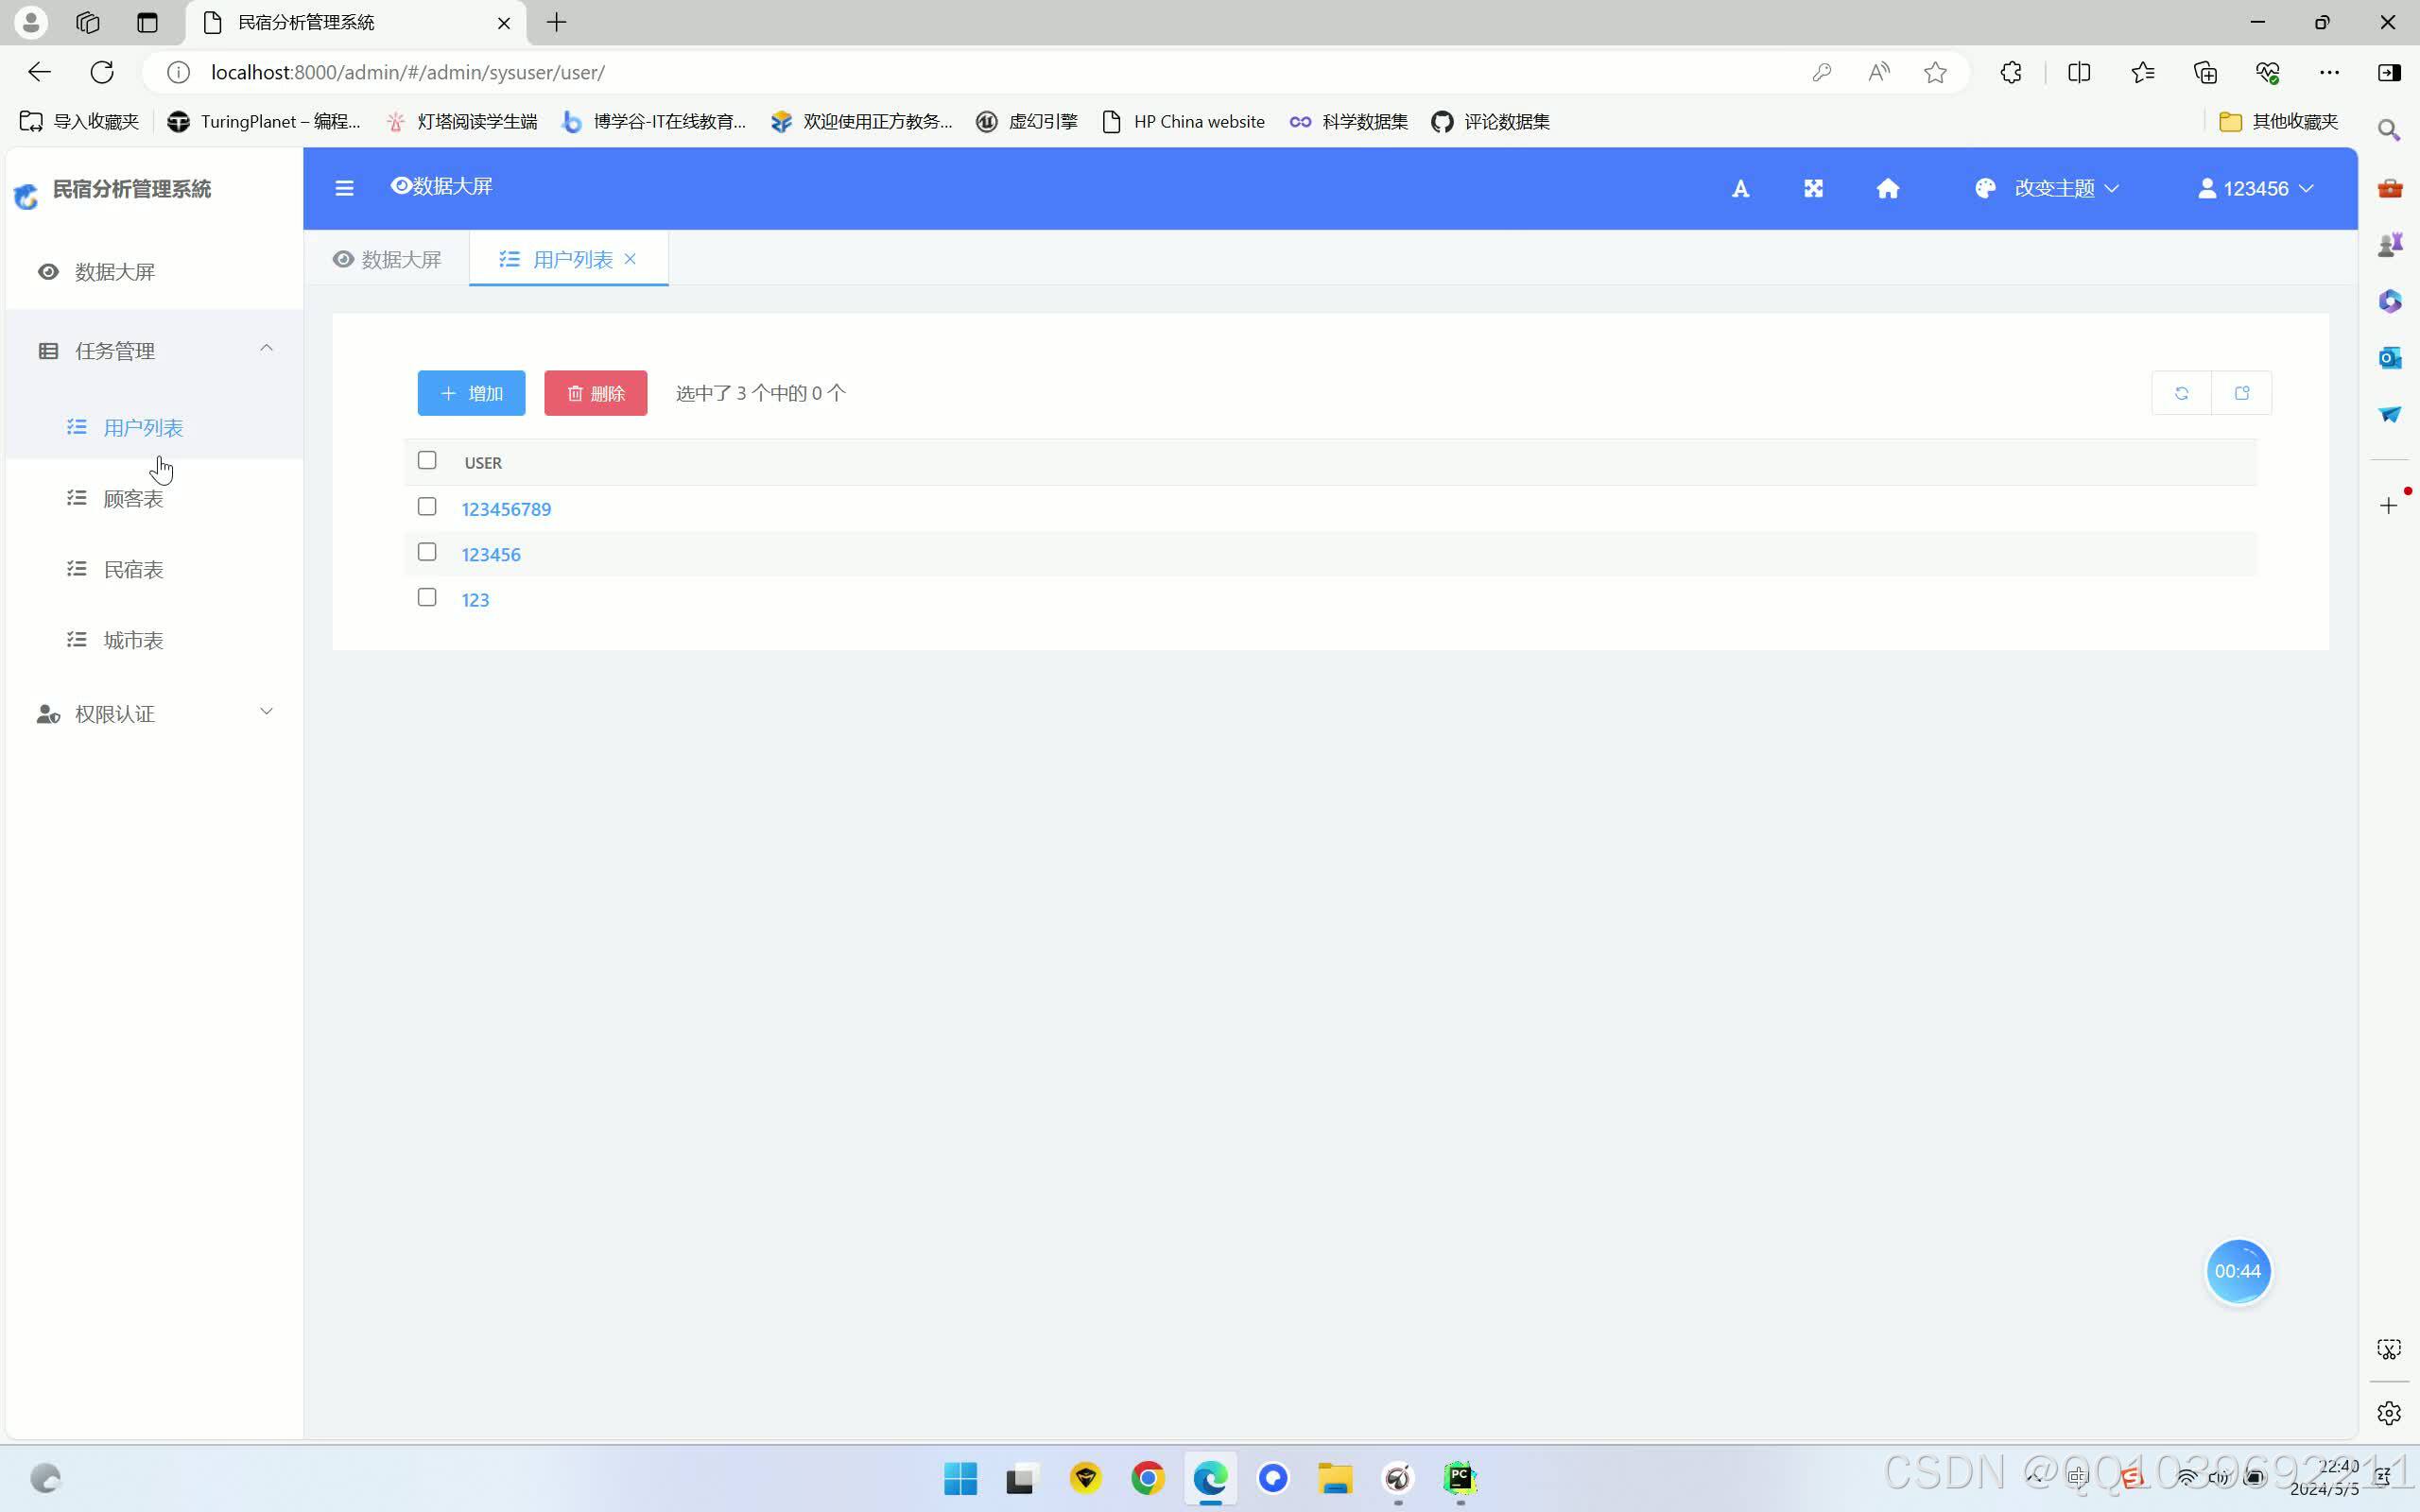Open the Outlook icon in Edge sidebar
Screen dimensions: 2420x1512
point(2389,357)
